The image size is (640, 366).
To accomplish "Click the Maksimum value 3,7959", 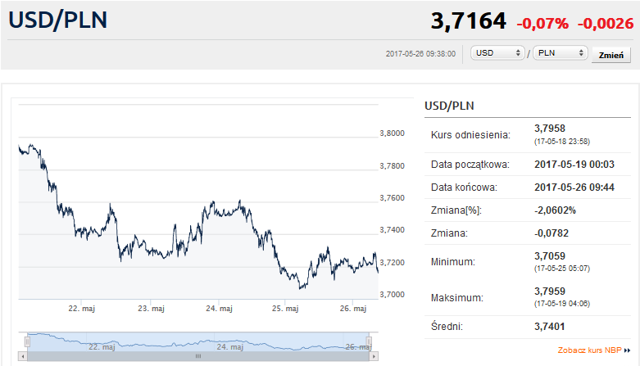I will pos(550,291).
